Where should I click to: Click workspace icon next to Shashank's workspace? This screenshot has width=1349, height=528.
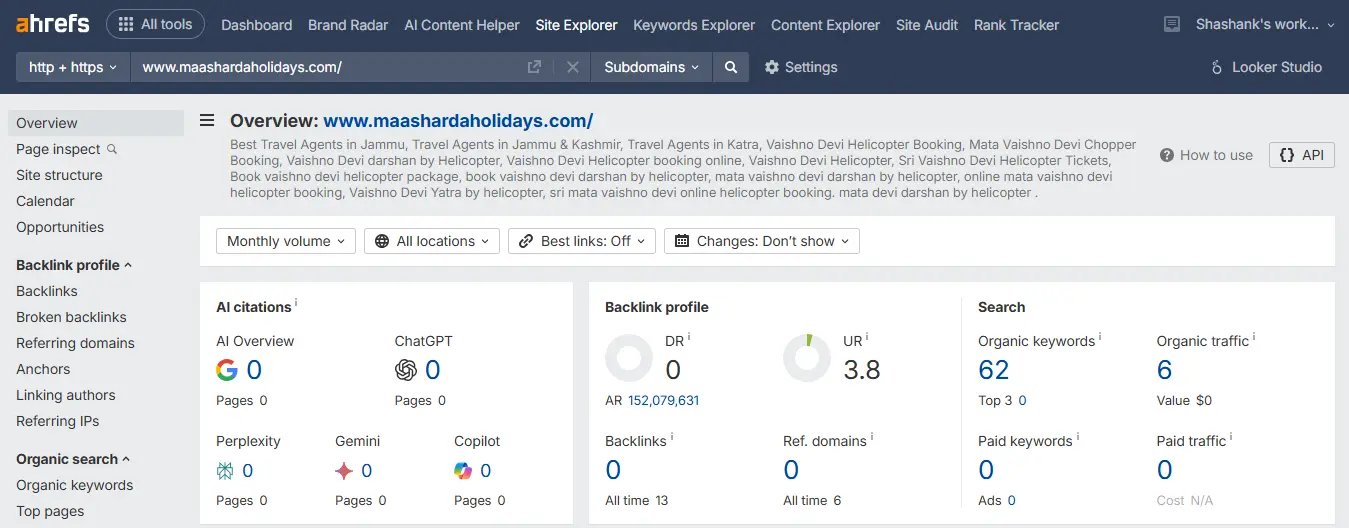point(1173,24)
